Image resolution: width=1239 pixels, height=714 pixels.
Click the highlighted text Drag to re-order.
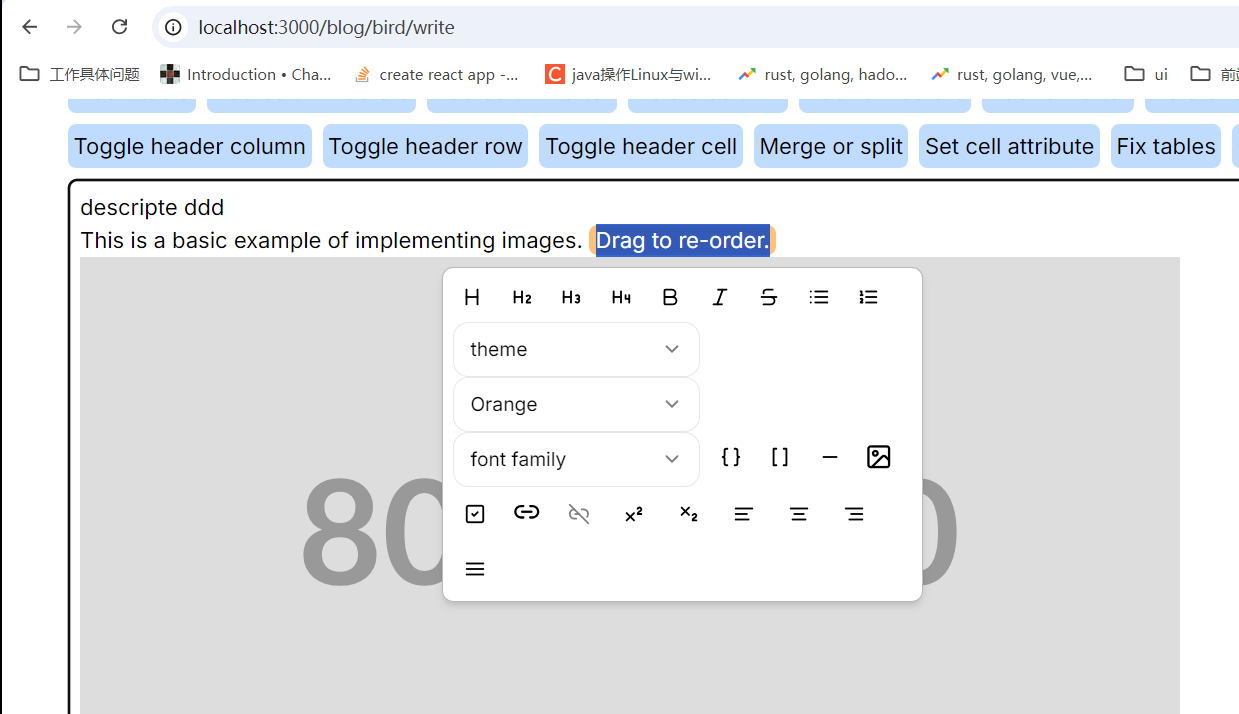[683, 240]
